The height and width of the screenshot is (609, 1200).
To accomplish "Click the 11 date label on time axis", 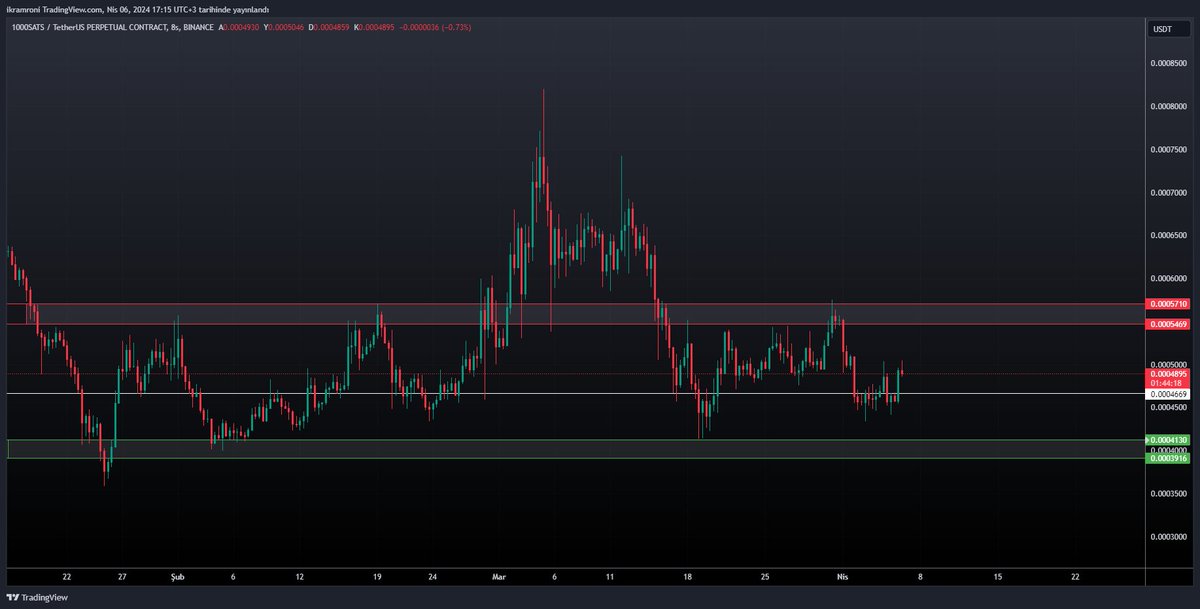I will pyautogui.click(x=610, y=577).
